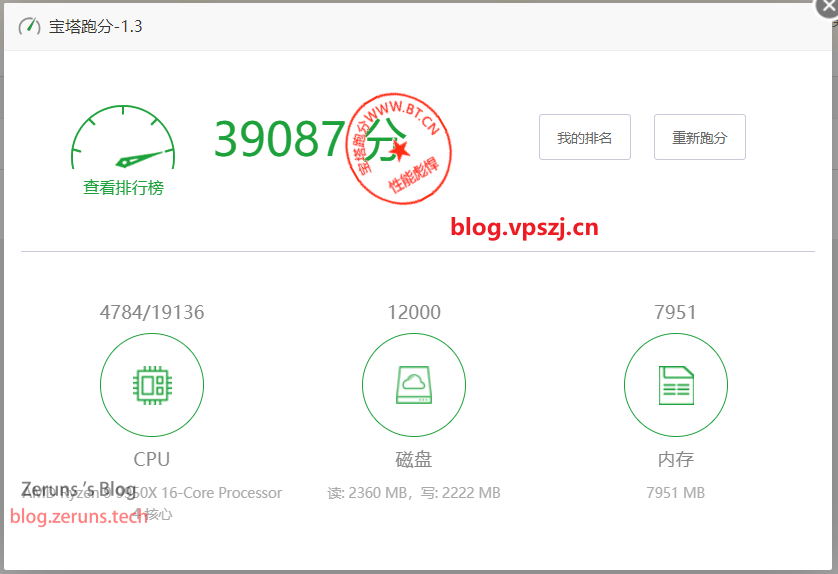Click the 宝塔跑分-1.3 window title
838x574 pixels.
tap(95, 26)
